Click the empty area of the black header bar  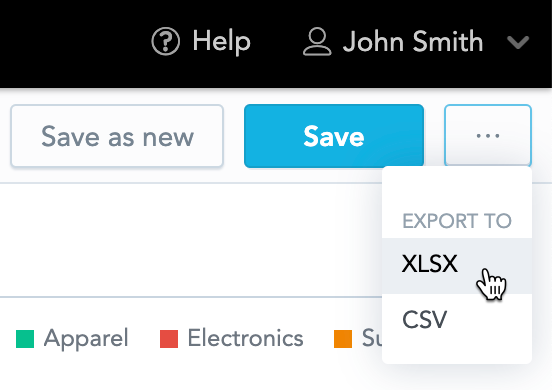pos(70,42)
